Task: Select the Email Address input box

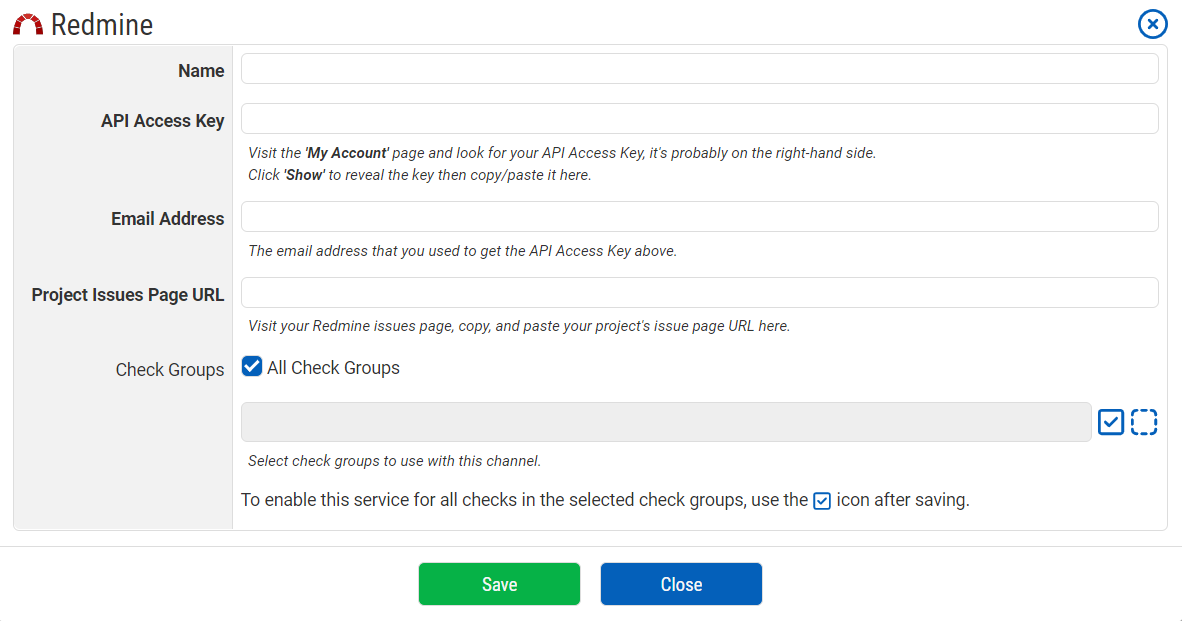Action: click(699, 217)
